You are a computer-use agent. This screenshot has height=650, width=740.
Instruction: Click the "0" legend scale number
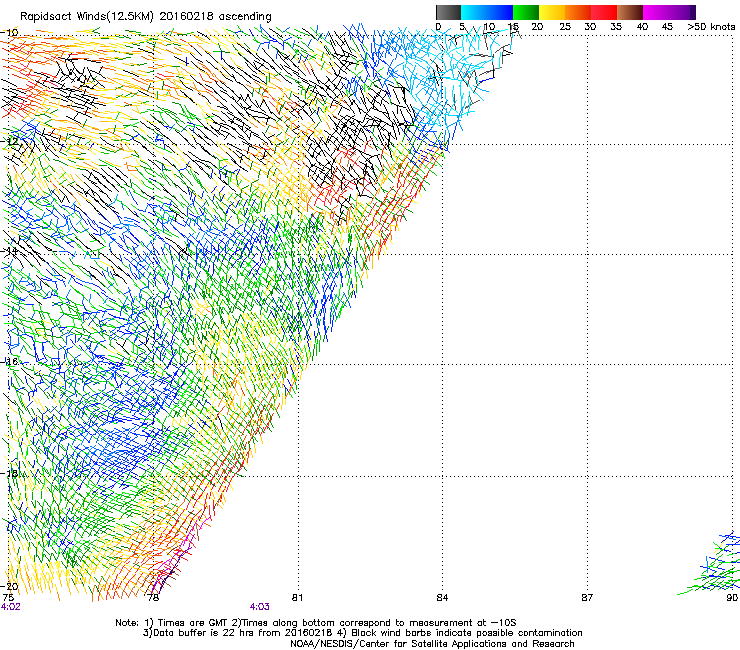438,27
